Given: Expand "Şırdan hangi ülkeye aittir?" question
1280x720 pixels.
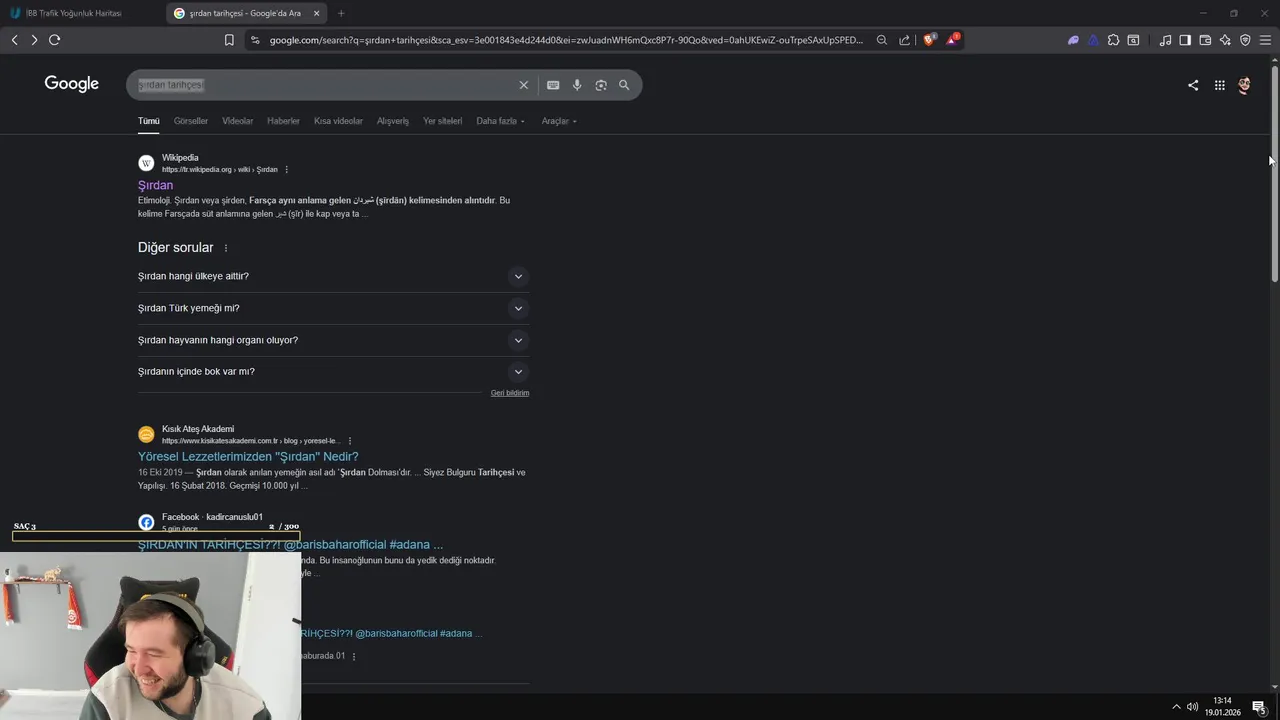Looking at the screenshot, I should click(x=333, y=276).
